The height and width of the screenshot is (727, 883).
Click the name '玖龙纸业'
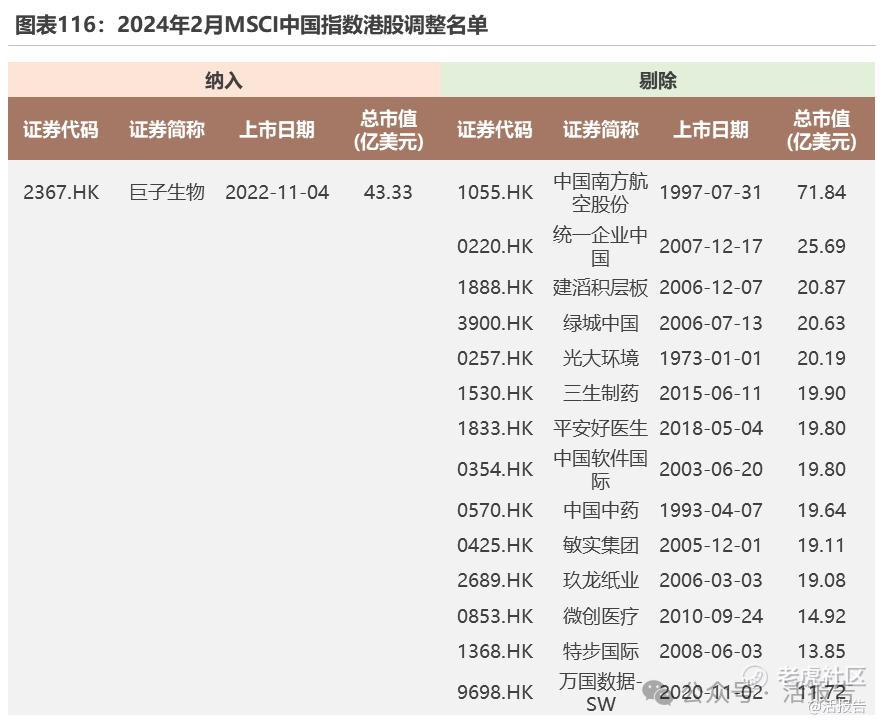600,581
